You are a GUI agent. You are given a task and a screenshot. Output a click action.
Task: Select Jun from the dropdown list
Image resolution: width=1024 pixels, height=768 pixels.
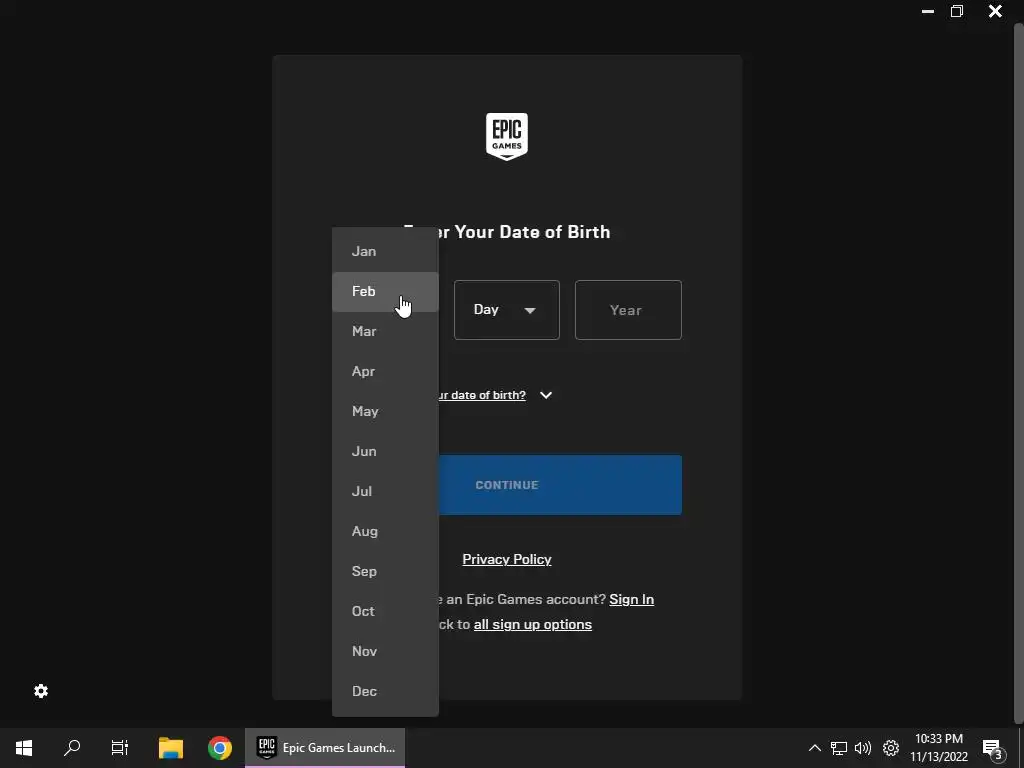pyautogui.click(x=385, y=451)
